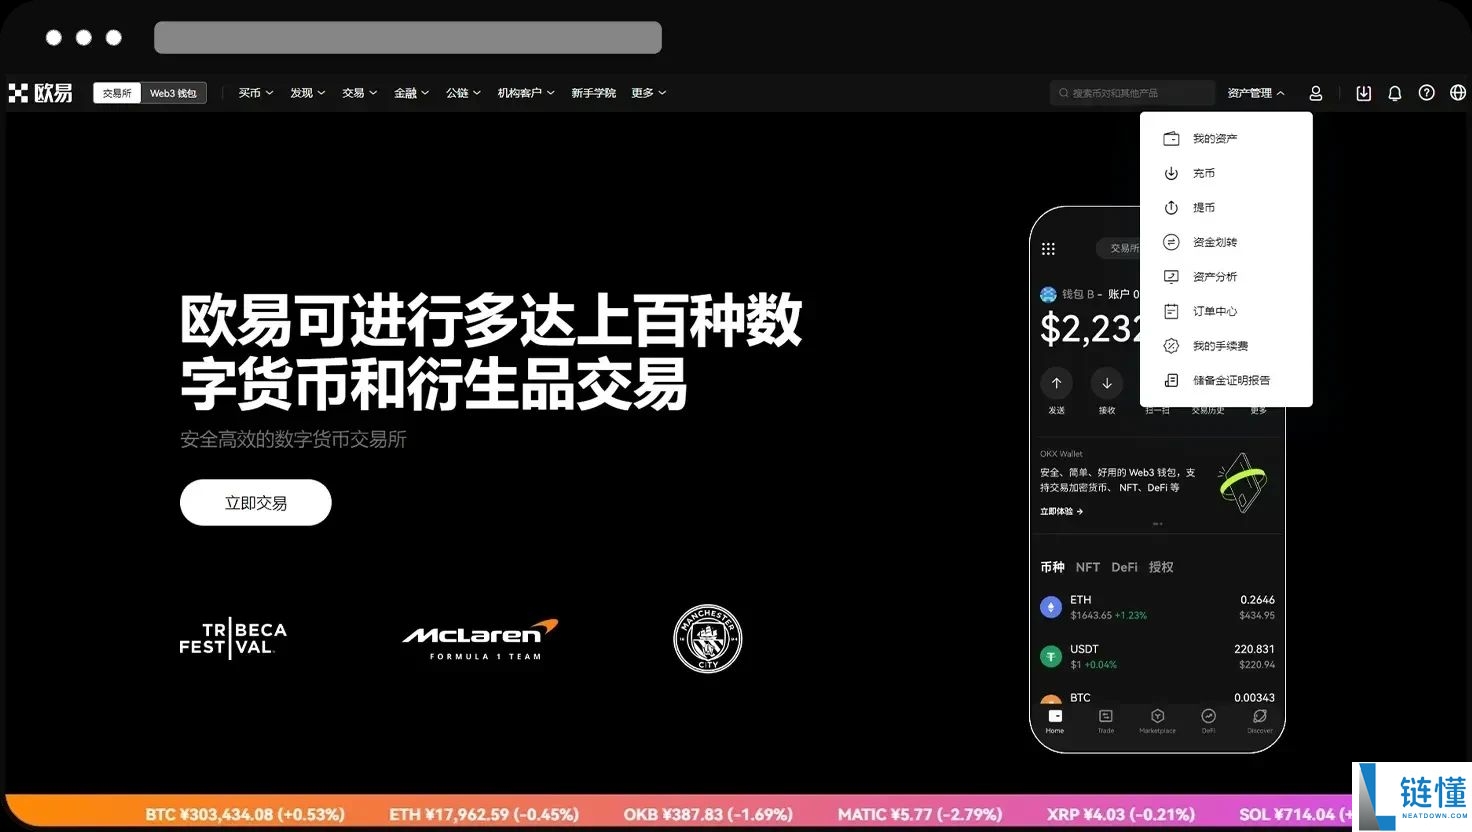Click the notification bell icon
Screen dimensions: 1472x832
[x=1394, y=92]
